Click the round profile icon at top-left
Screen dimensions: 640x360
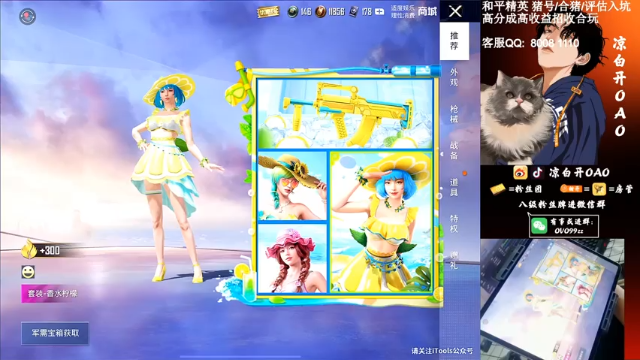point(28,16)
